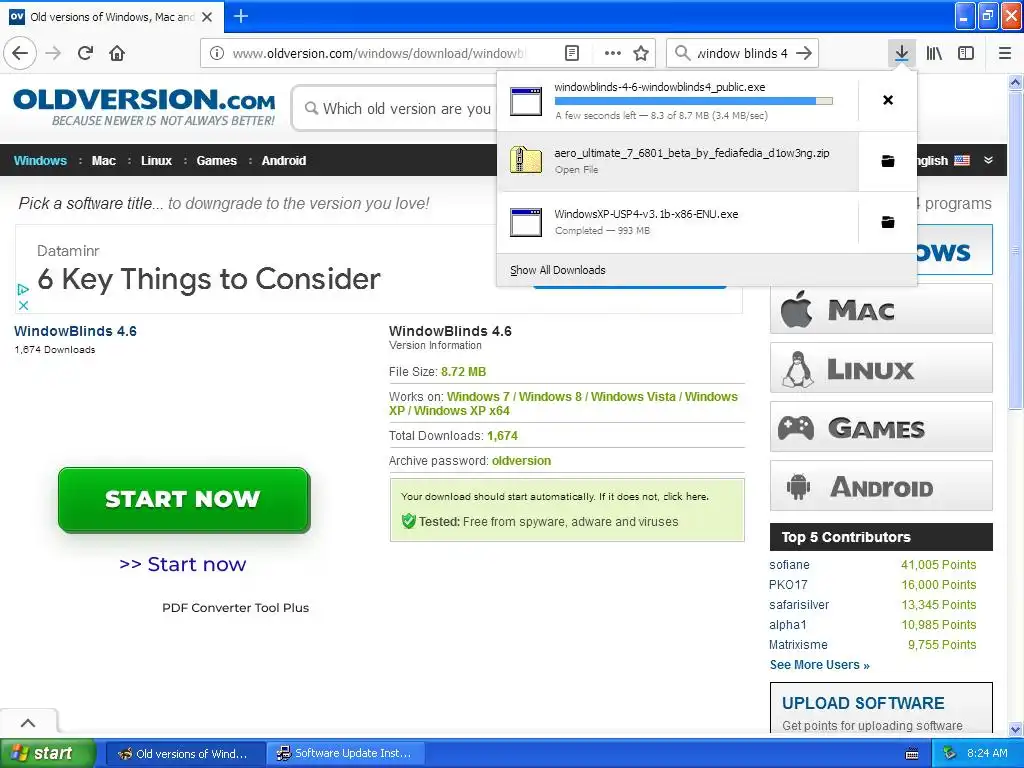Viewport: 1024px width, 768px height.
Task: Click the forward navigation arrow
Action: coord(54,53)
